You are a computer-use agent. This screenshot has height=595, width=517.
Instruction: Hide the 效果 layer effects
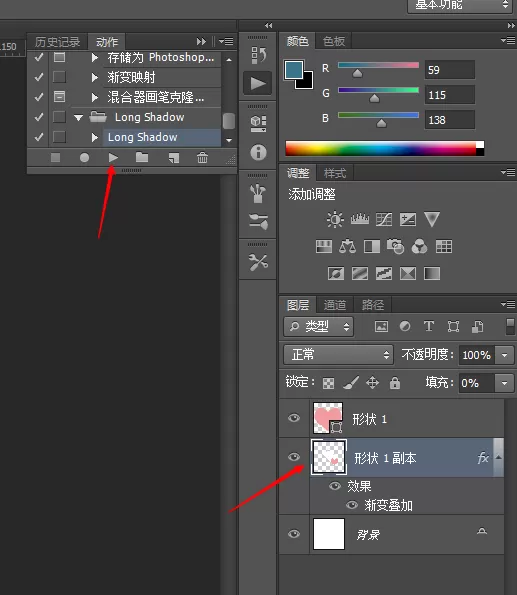click(x=335, y=486)
